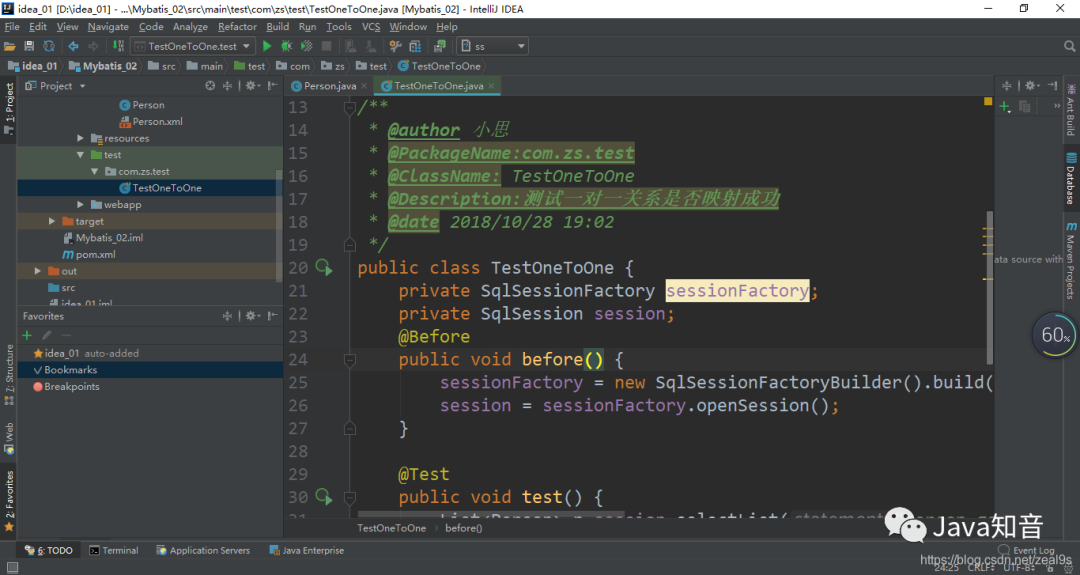The image size is (1080, 575).
Task: Open the Refactor menu
Action: click(237, 26)
